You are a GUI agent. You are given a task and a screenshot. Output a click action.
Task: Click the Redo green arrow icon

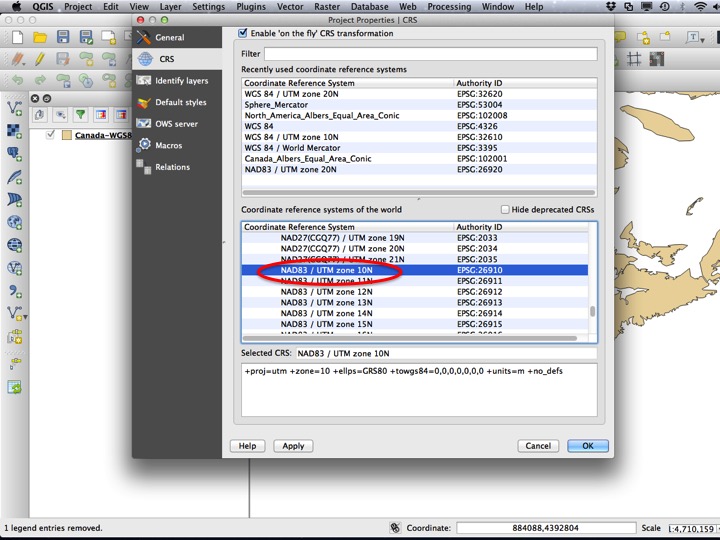click(40, 80)
